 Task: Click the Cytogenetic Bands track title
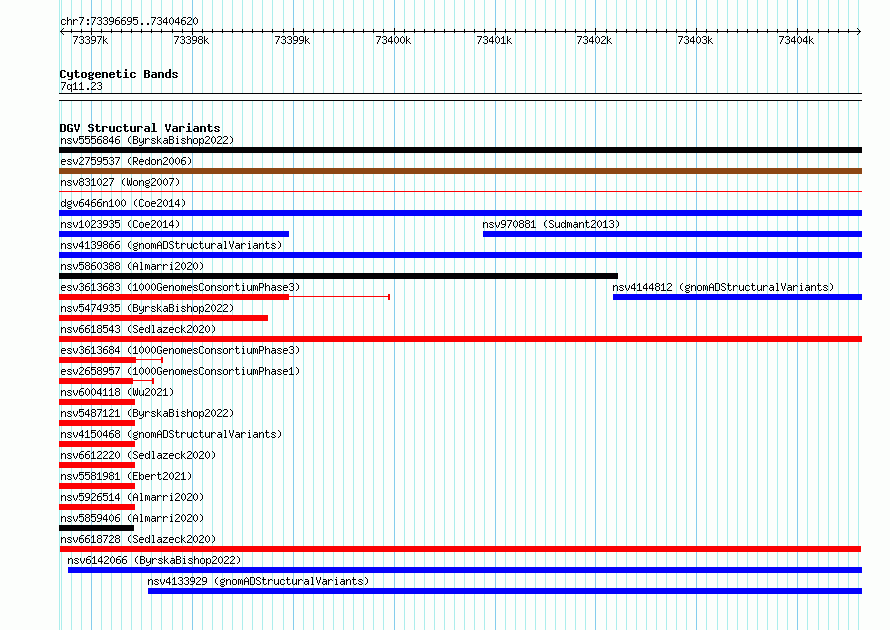click(119, 74)
